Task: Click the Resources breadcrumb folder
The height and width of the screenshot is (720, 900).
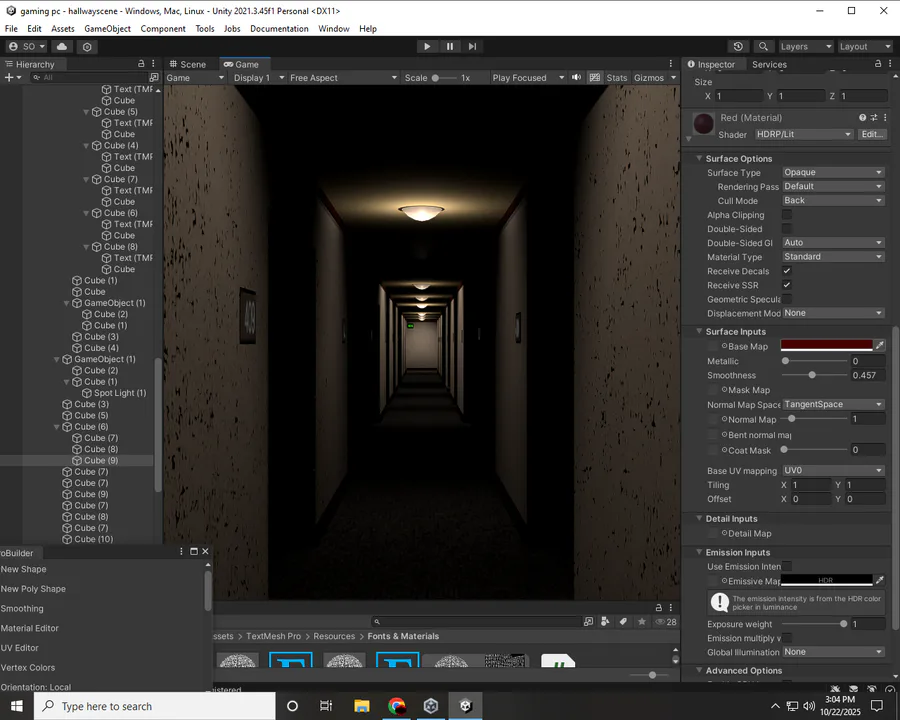Action: click(x=334, y=636)
